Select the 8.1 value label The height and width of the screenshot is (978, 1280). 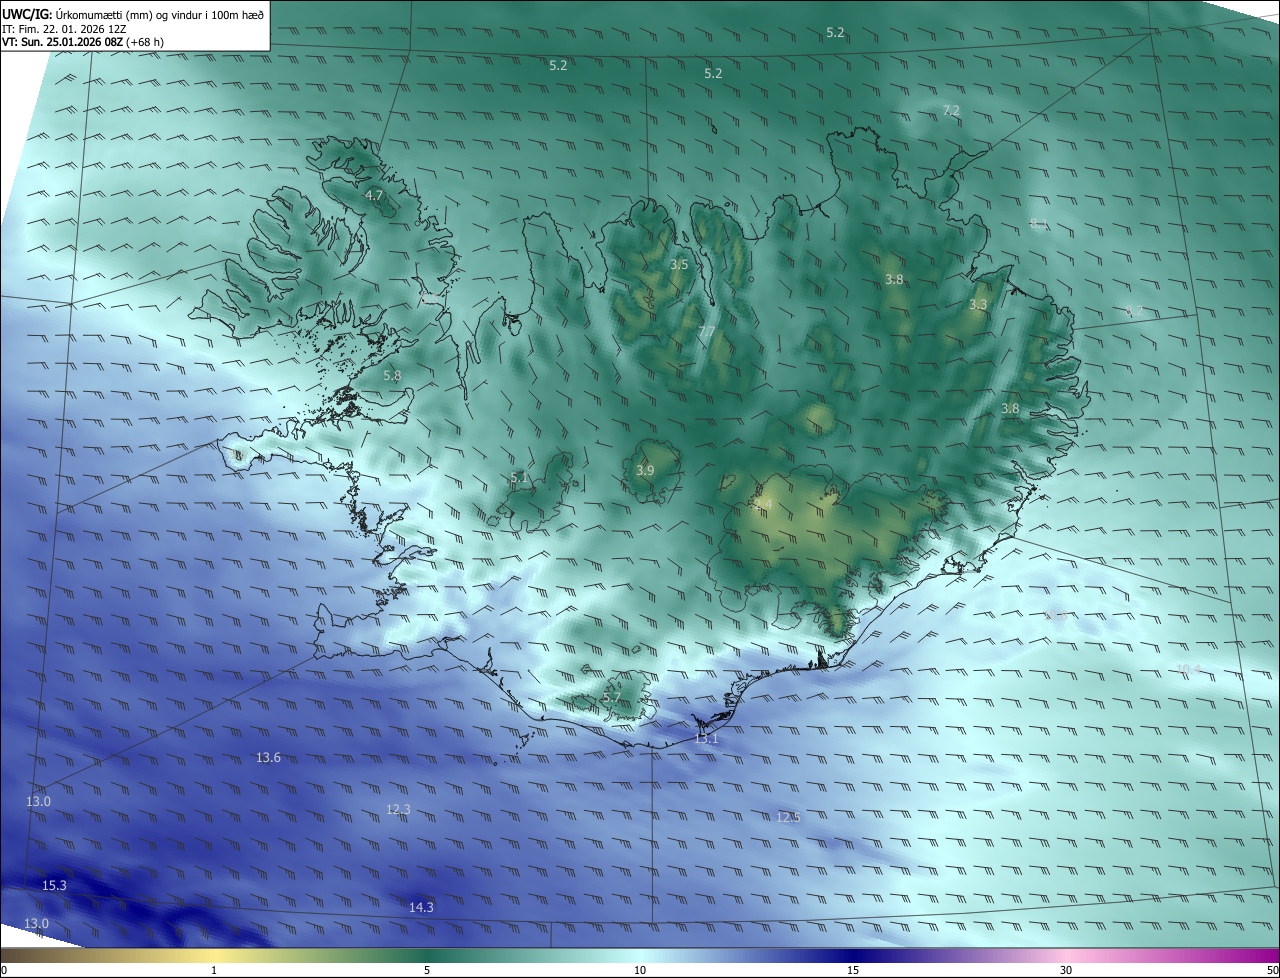coord(1040,224)
